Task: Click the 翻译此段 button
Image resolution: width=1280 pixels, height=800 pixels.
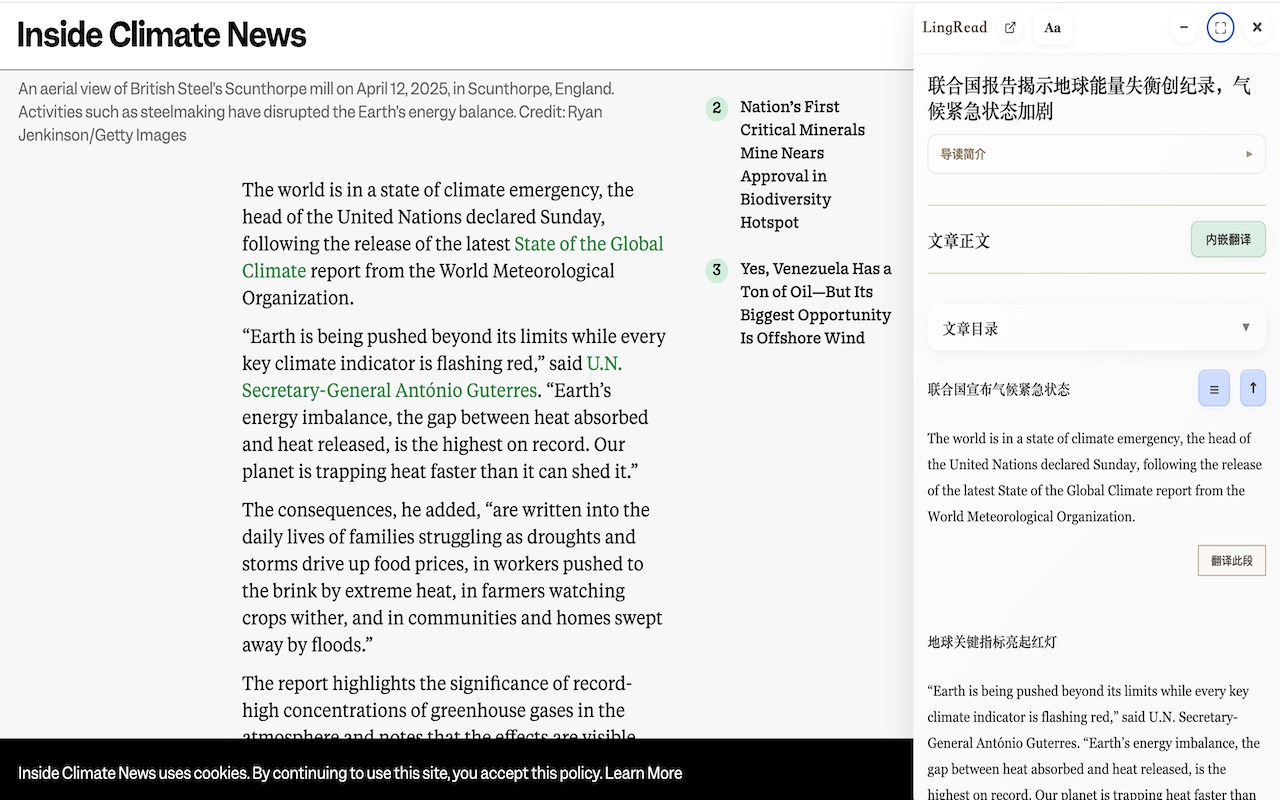Action: pyautogui.click(x=1231, y=561)
